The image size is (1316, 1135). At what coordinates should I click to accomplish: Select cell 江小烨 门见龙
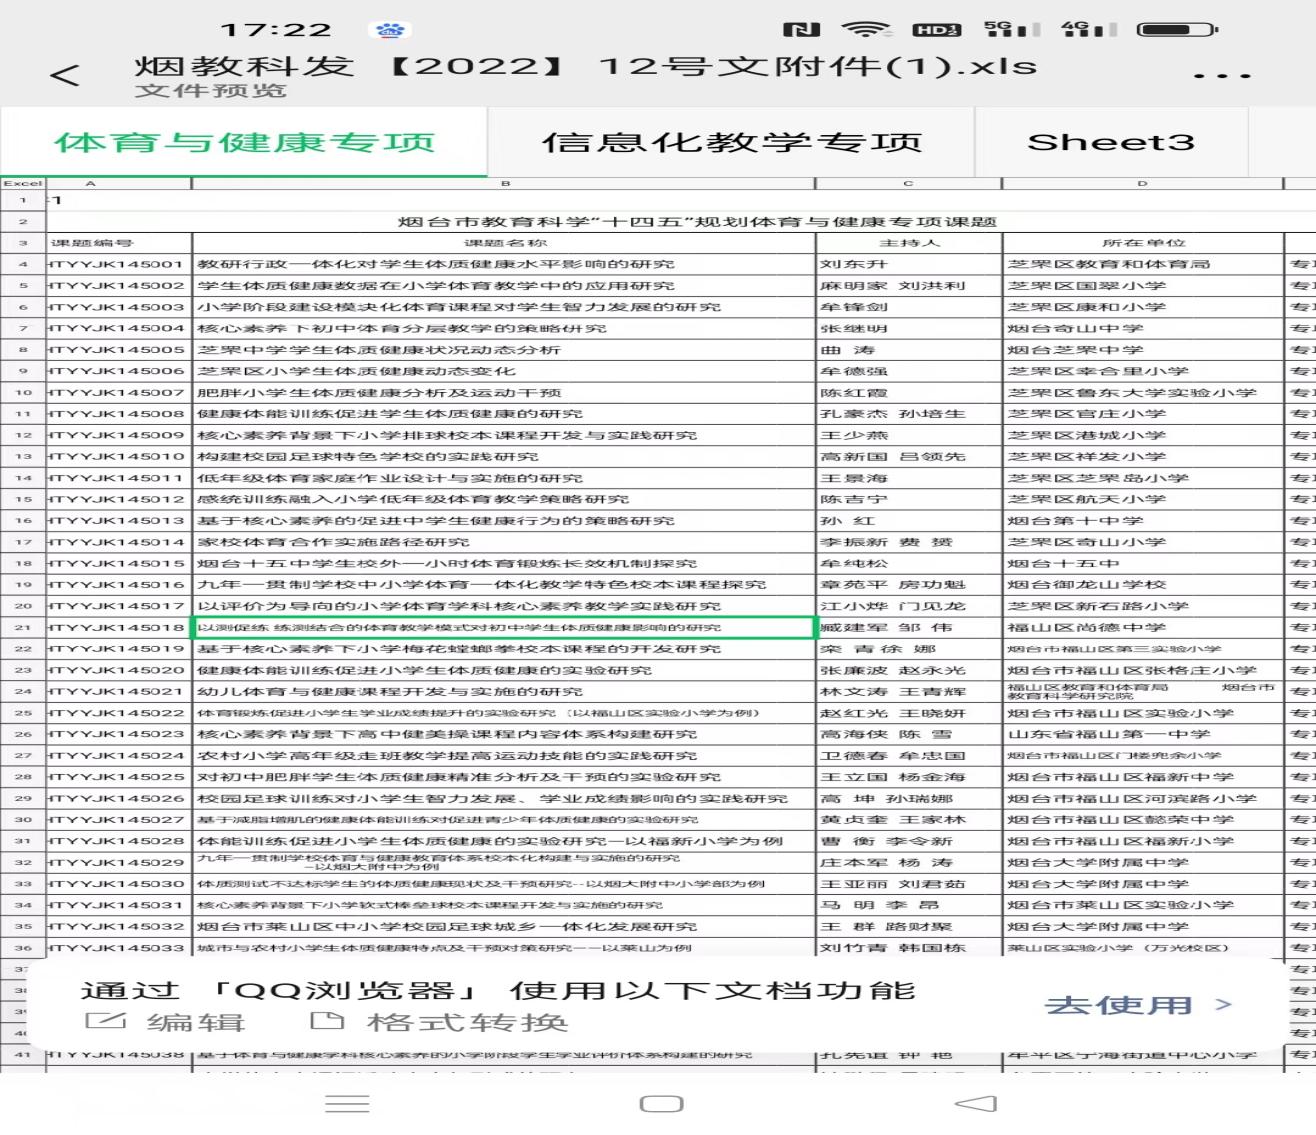pyautogui.click(x=909, y=606)
